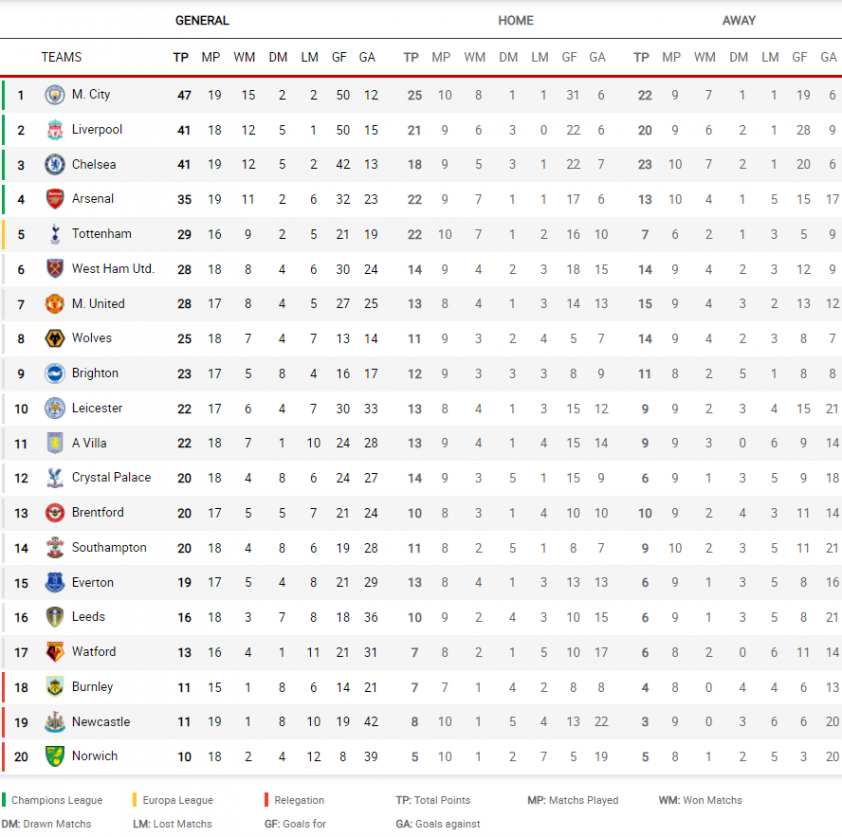The image size is (842, 837).
Task: Click the Wolves club crest
Action: pyautogui.click(x=55, y=338)
